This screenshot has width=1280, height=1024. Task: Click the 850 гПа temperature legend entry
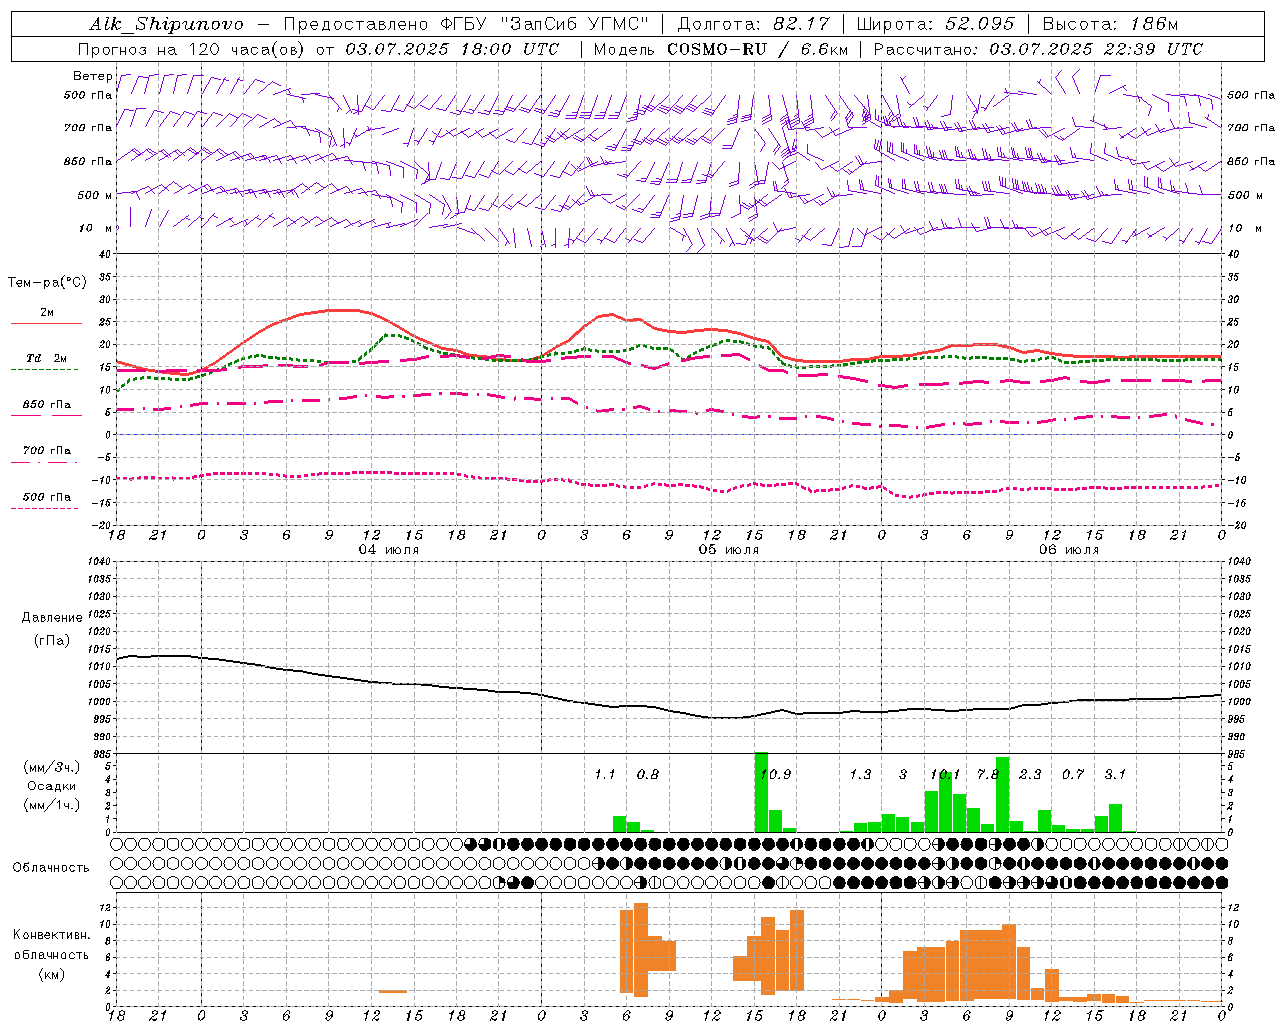pos(46,405)
